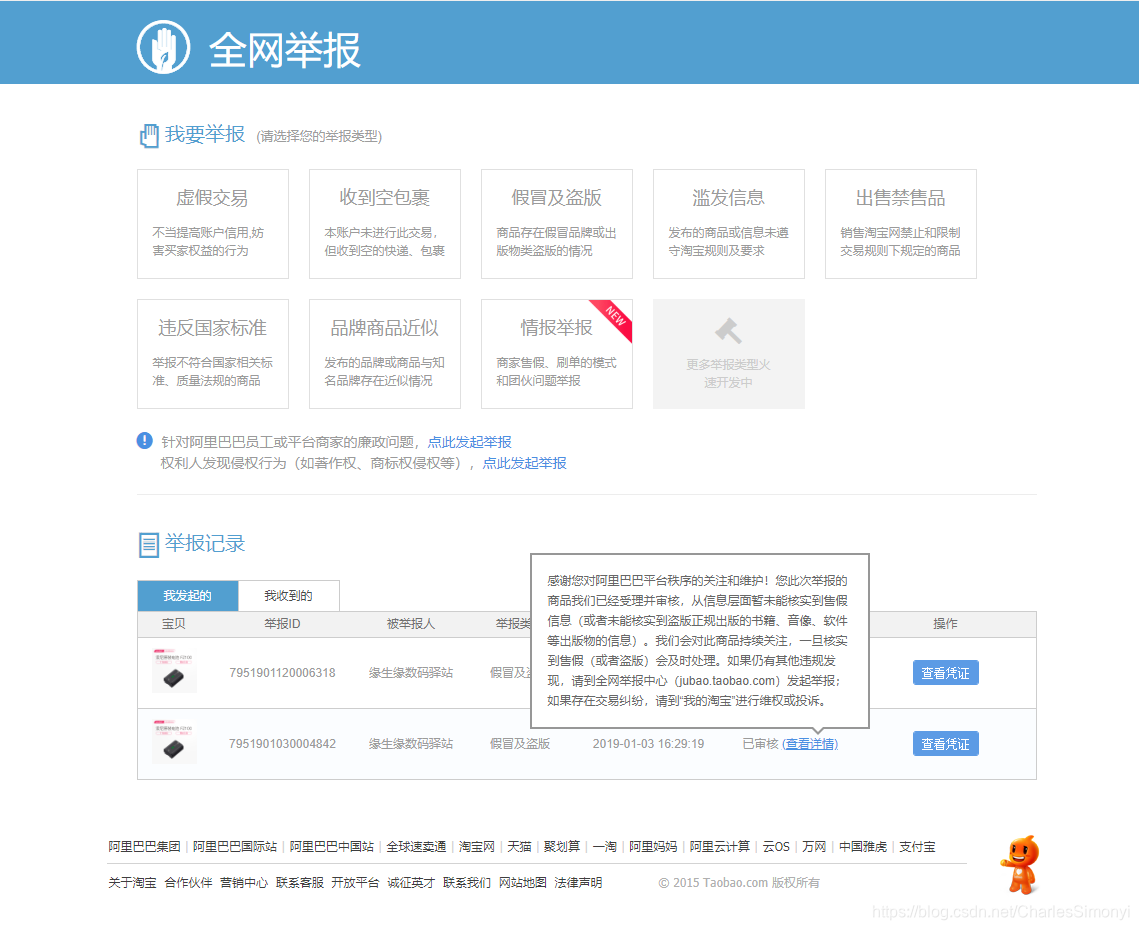Open 阿里巴巴国际站 footer link
The height and width of the screenshot is (930, 1139).
[x=235, y=847]
